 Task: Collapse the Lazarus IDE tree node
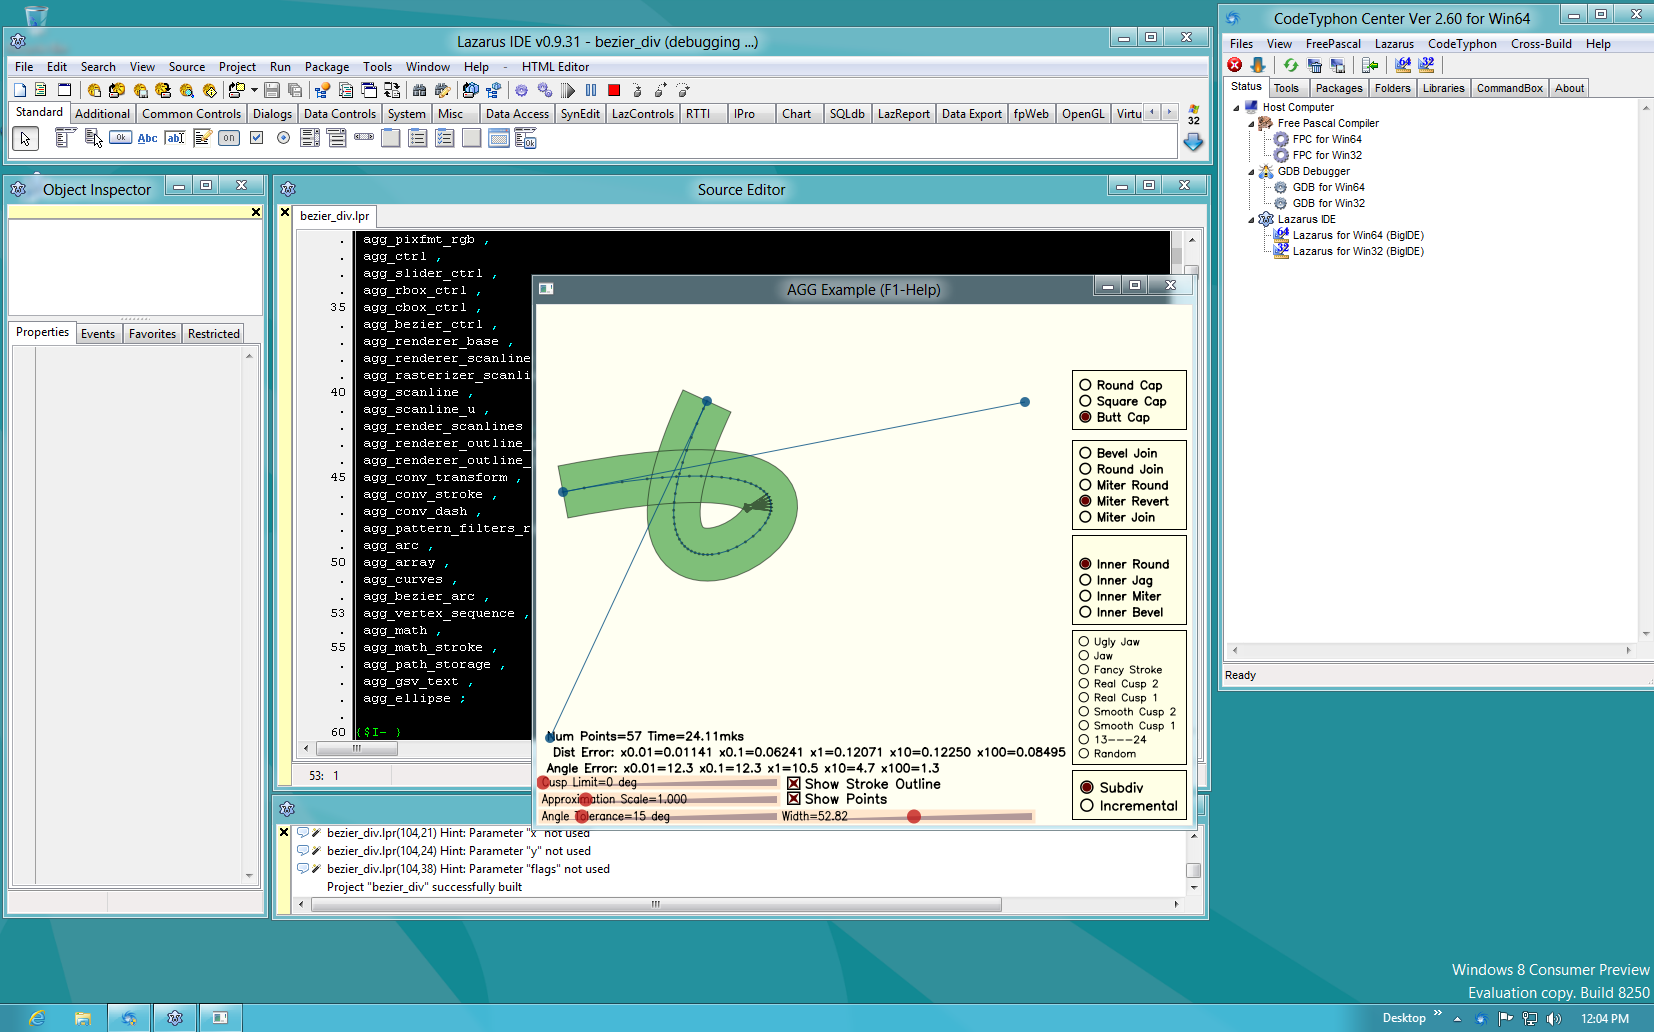(x=1251, y=220)
